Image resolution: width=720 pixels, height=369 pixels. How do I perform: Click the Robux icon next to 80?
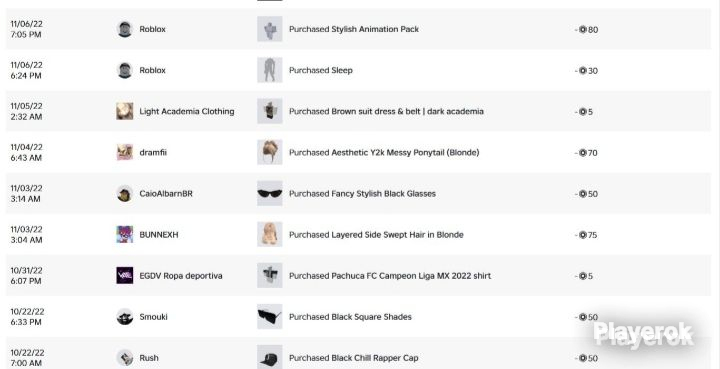click(583, 29)
